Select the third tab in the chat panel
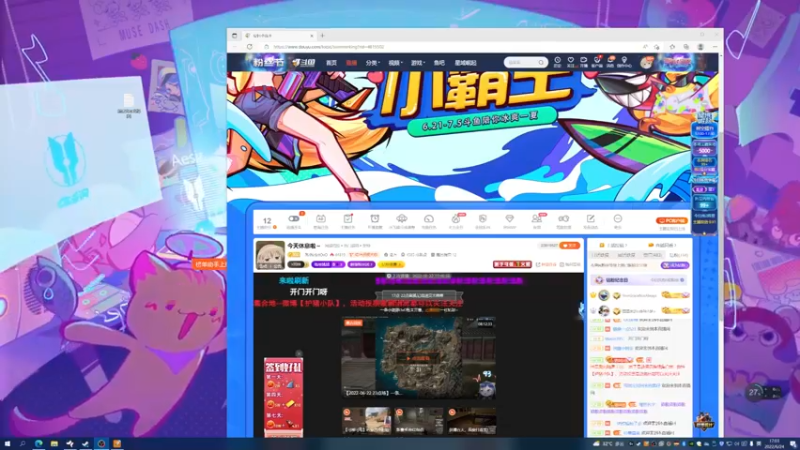The image size is (800, 450). [652, 255]
